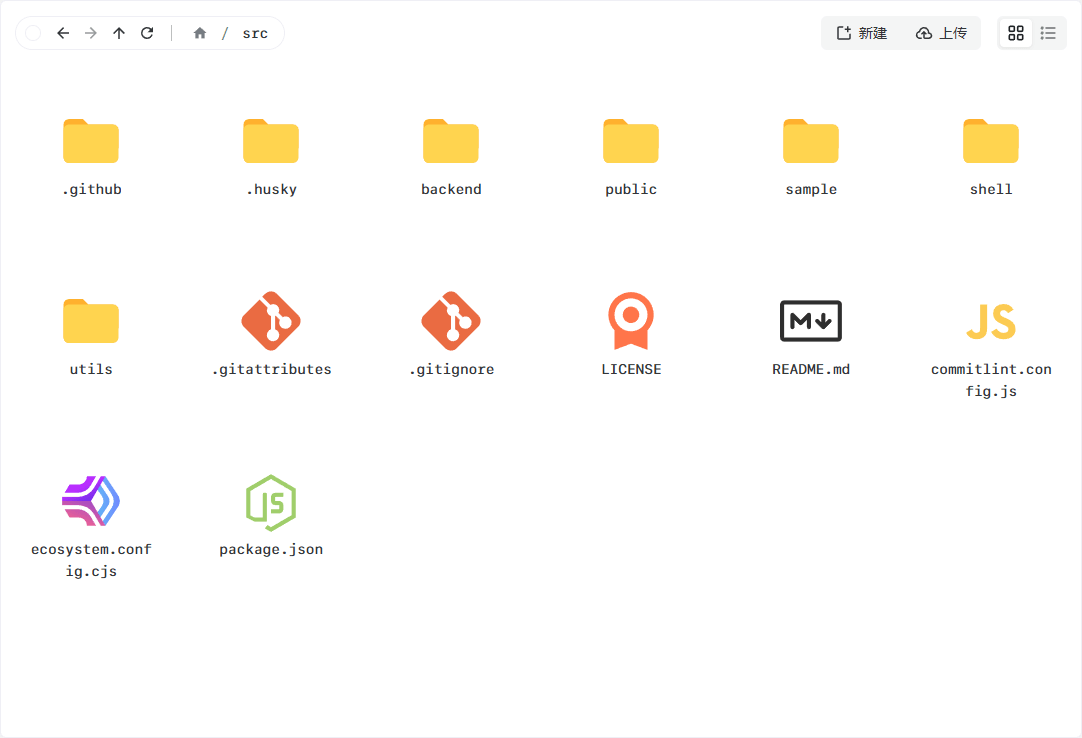Select the package.json node file

click(271, 516)
